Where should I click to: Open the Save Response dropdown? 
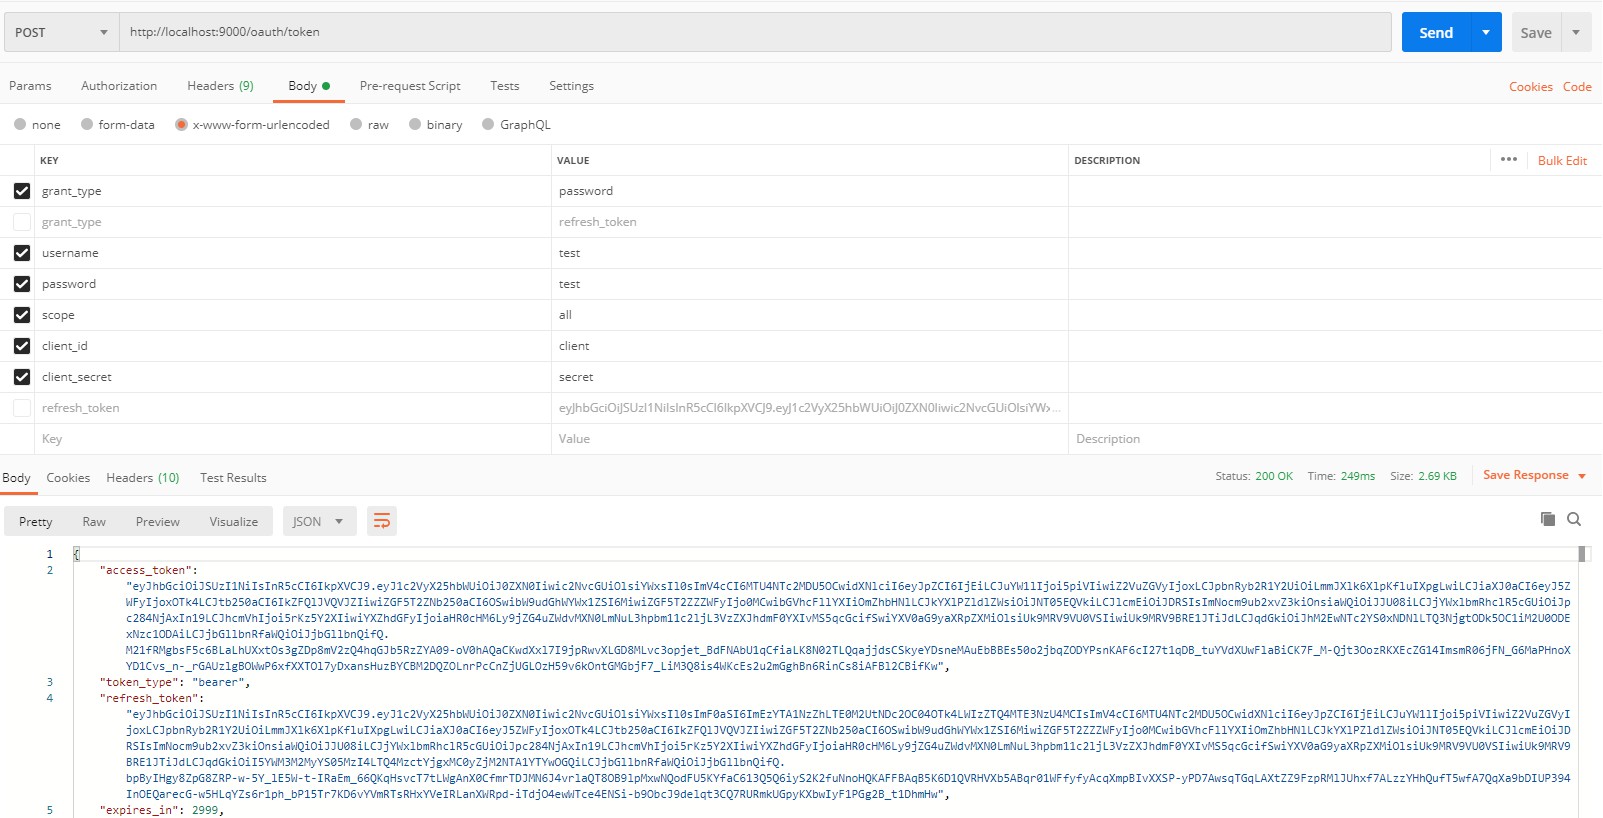(x=1534, y=475)
